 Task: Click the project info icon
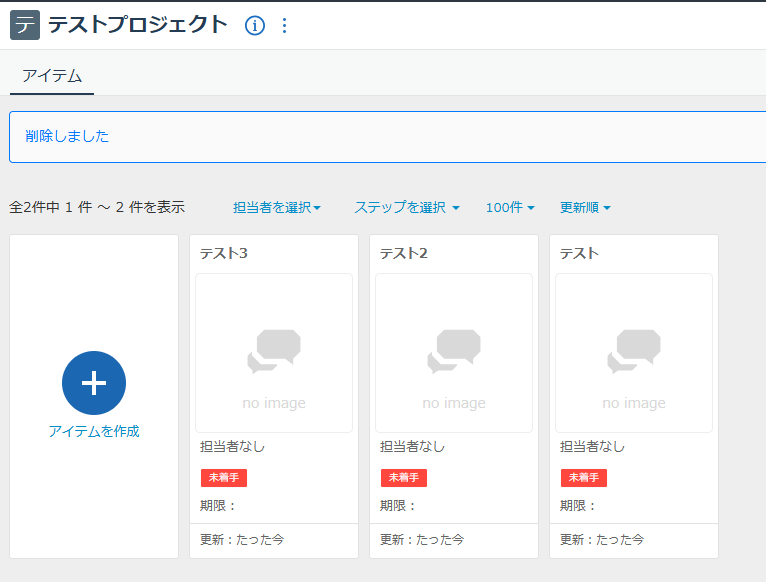click(255, 25)
